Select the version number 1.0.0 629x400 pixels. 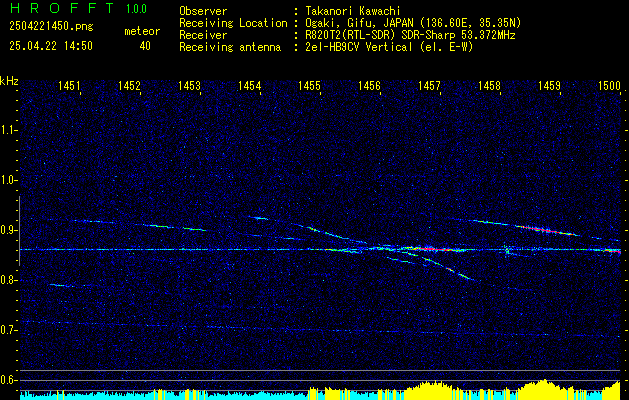click(136, 9)
